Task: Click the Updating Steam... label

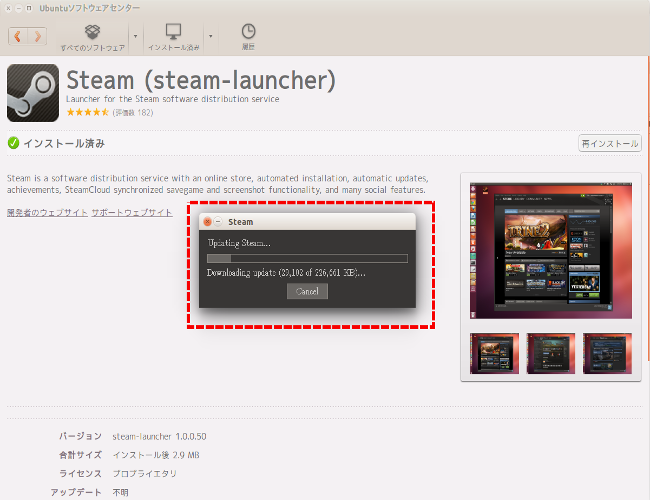Action: (x=239, y=243)
